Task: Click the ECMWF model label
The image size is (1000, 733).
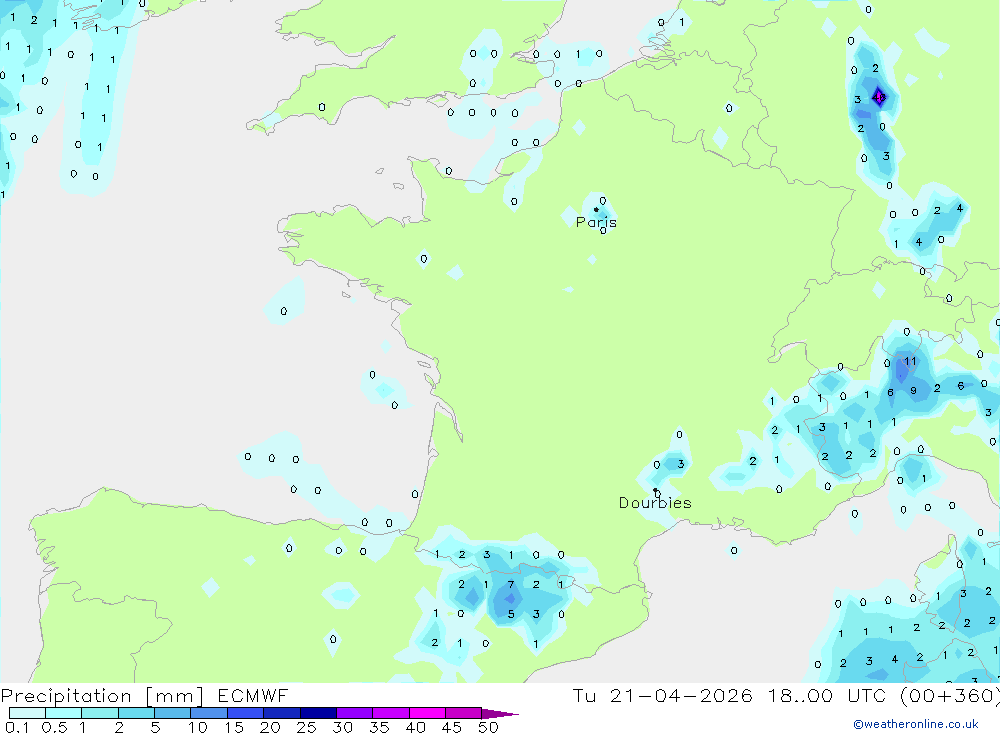Action: point(253,695)
